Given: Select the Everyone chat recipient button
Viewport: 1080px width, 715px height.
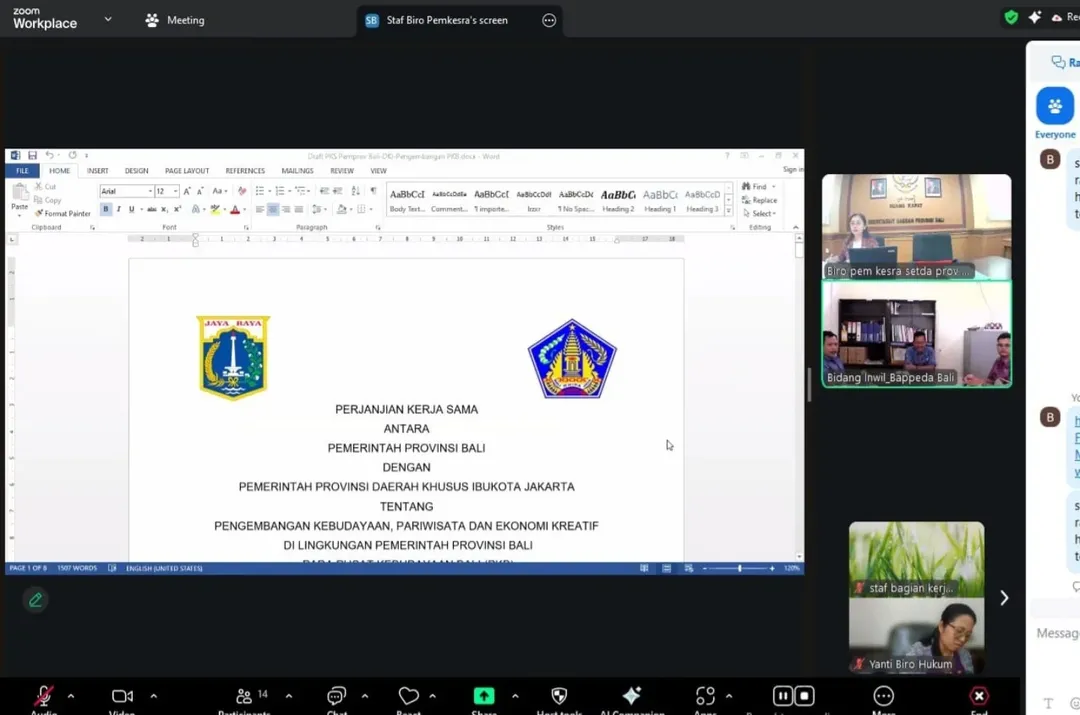Looking at the screenshot, I should [x=1054, y=107].
